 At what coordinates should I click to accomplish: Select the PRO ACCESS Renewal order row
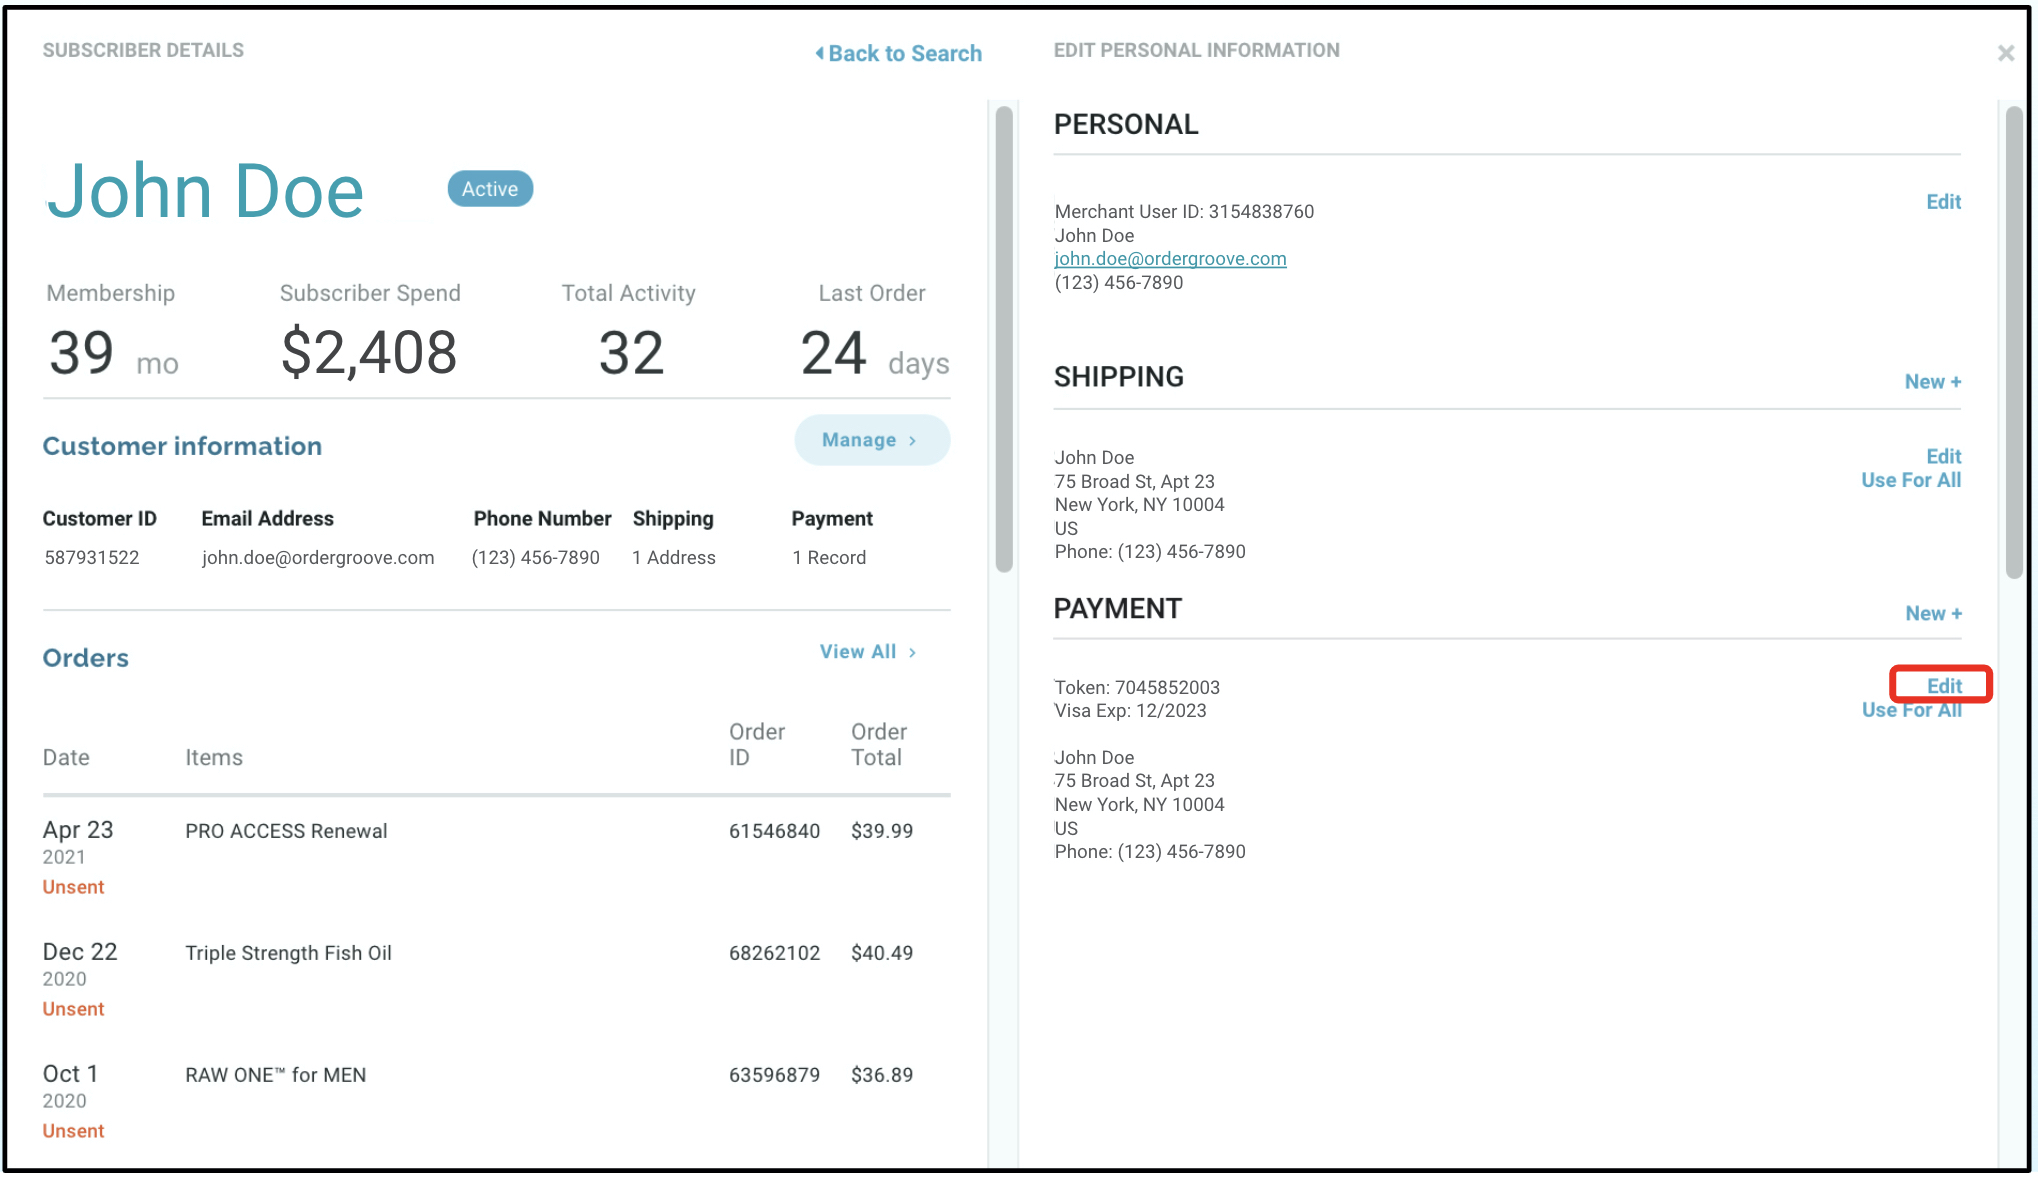tap(286, 831)
